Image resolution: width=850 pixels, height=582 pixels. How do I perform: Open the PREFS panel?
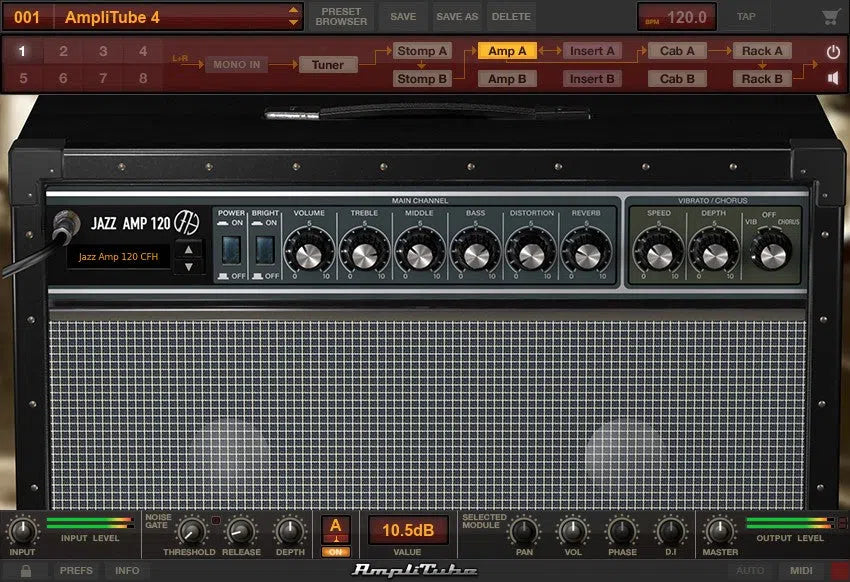(x=75, y=571)
